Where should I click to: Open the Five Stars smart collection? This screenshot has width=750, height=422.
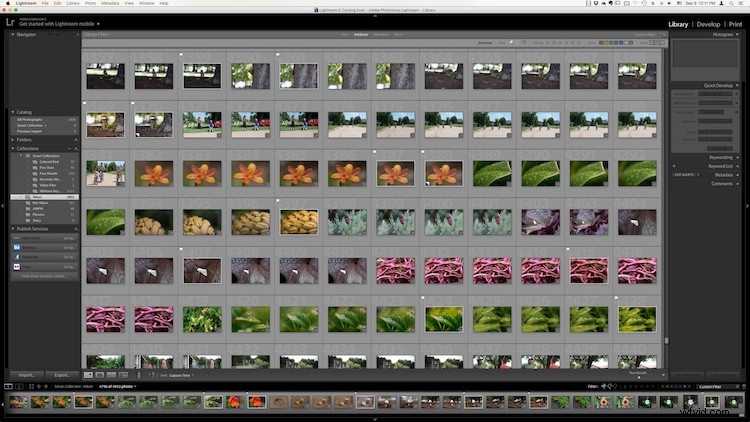pyautogui.click(x=47, y=168)
